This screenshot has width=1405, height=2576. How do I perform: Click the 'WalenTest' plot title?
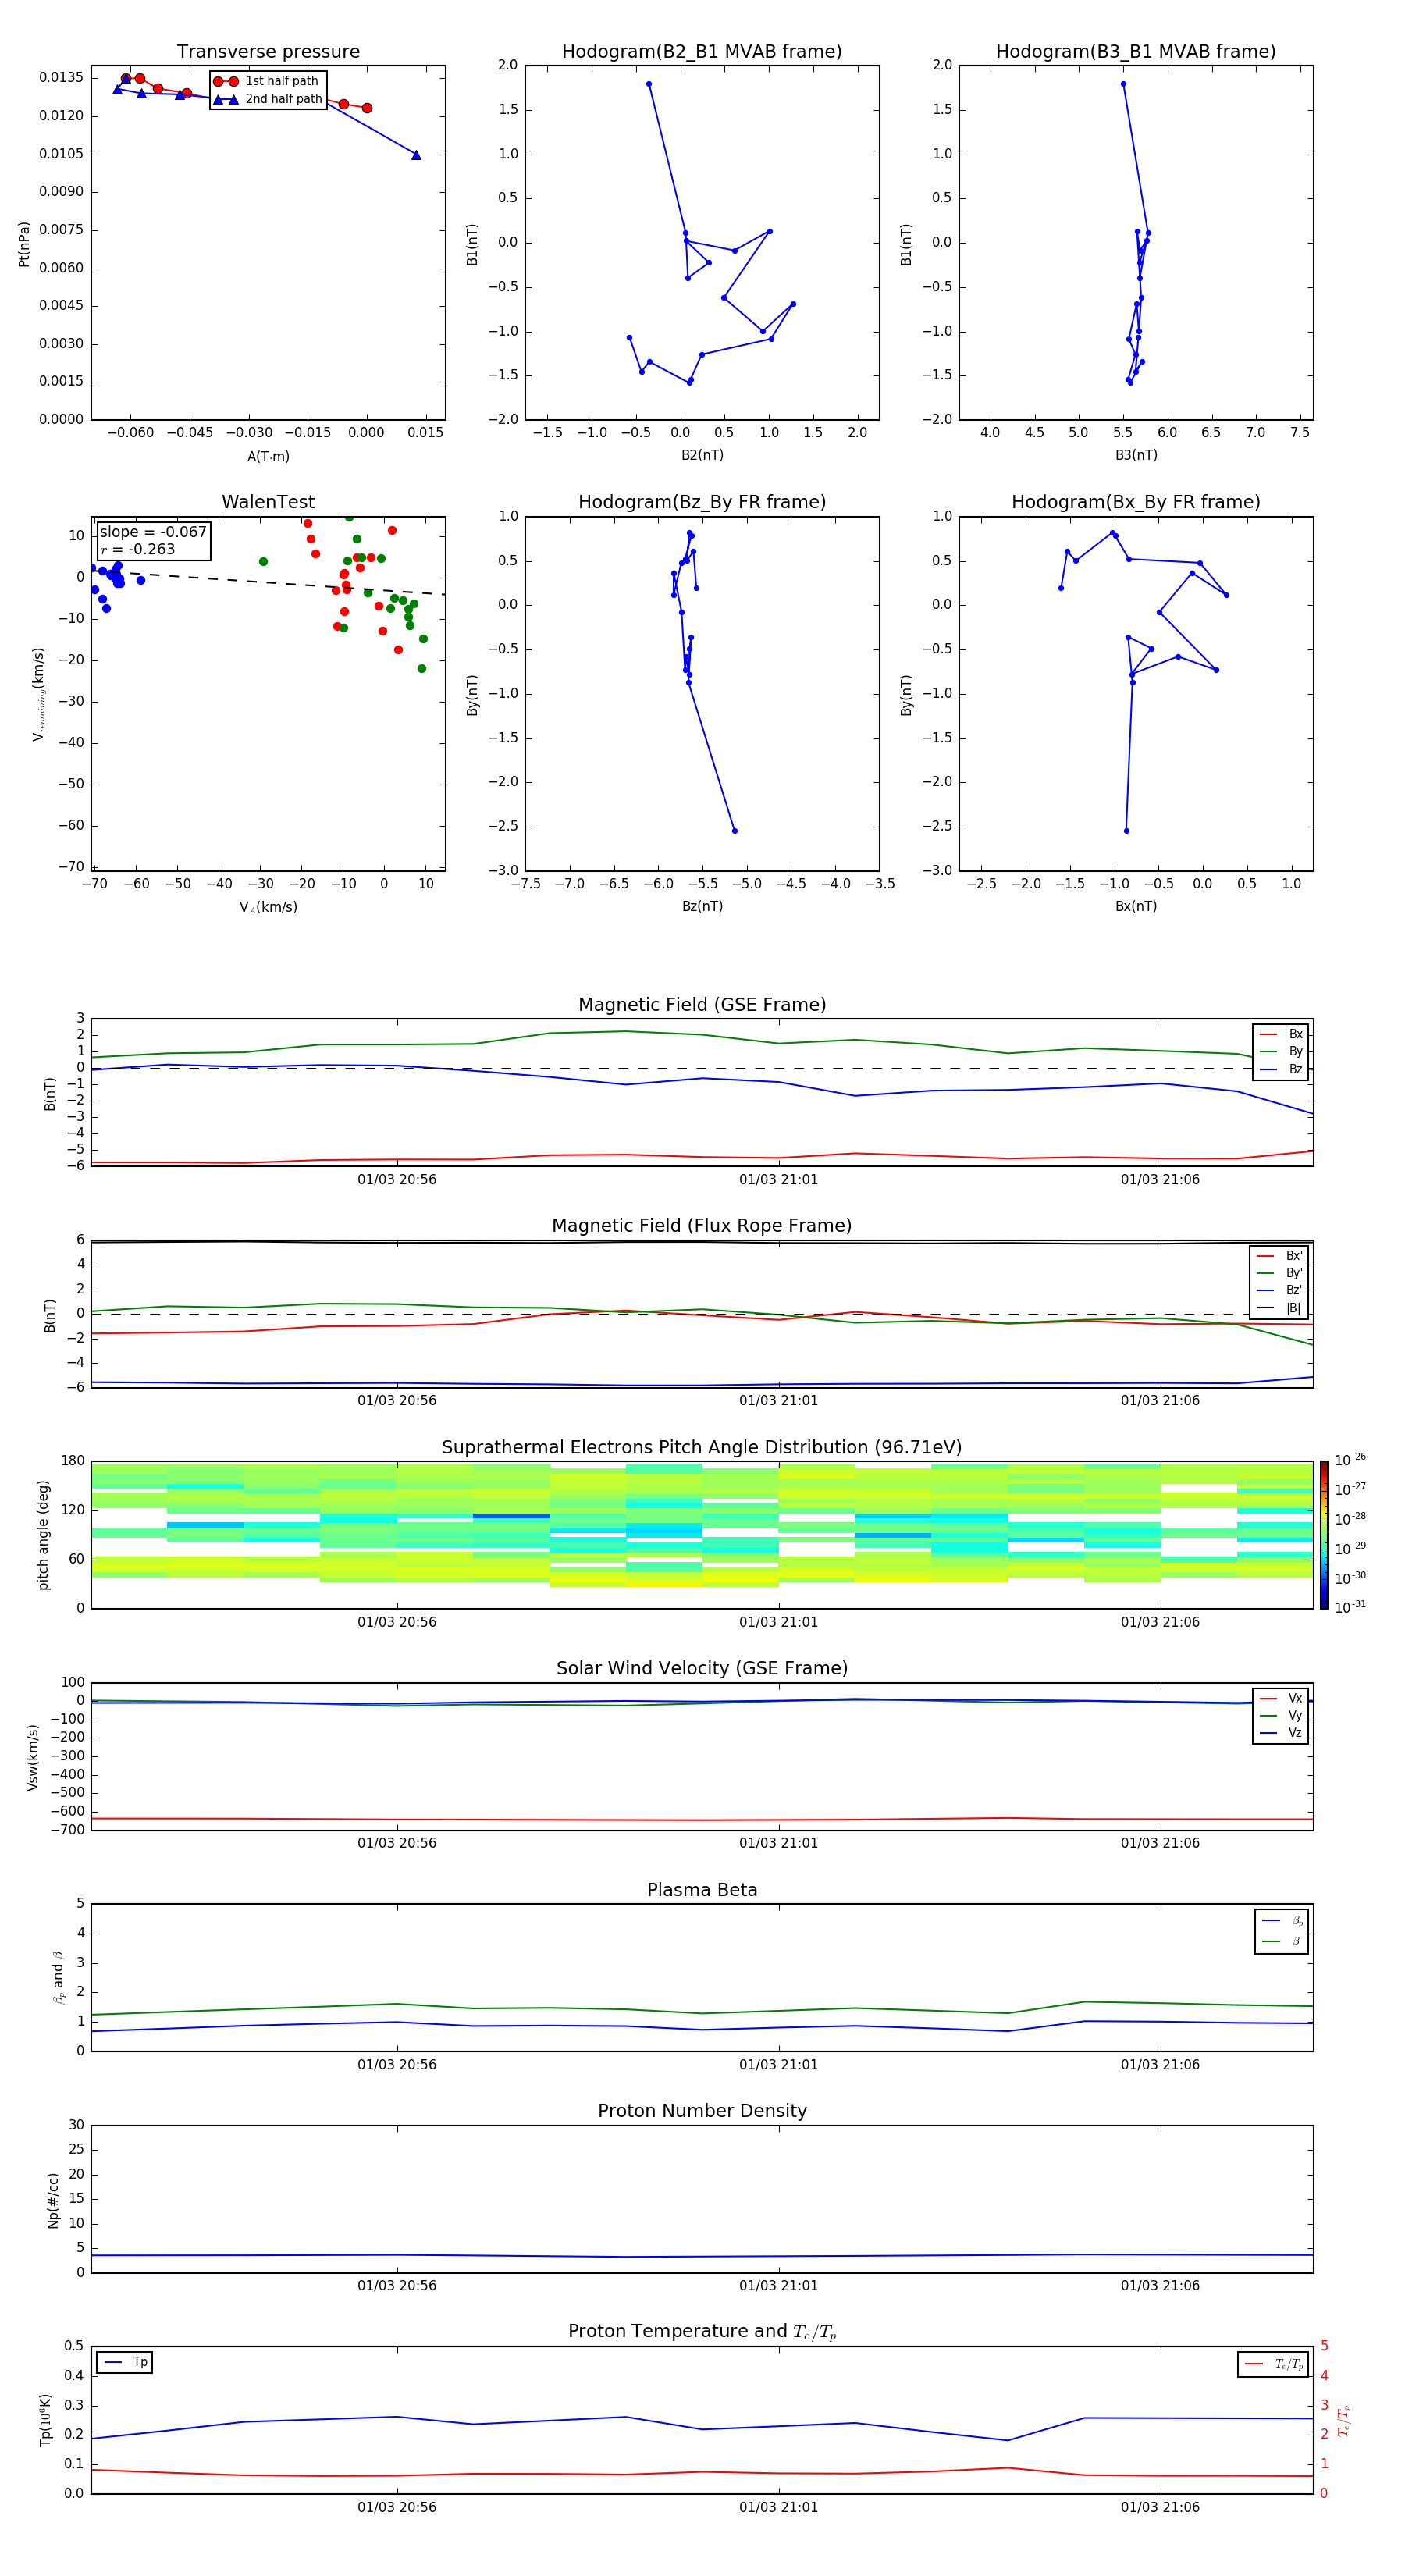268,502
